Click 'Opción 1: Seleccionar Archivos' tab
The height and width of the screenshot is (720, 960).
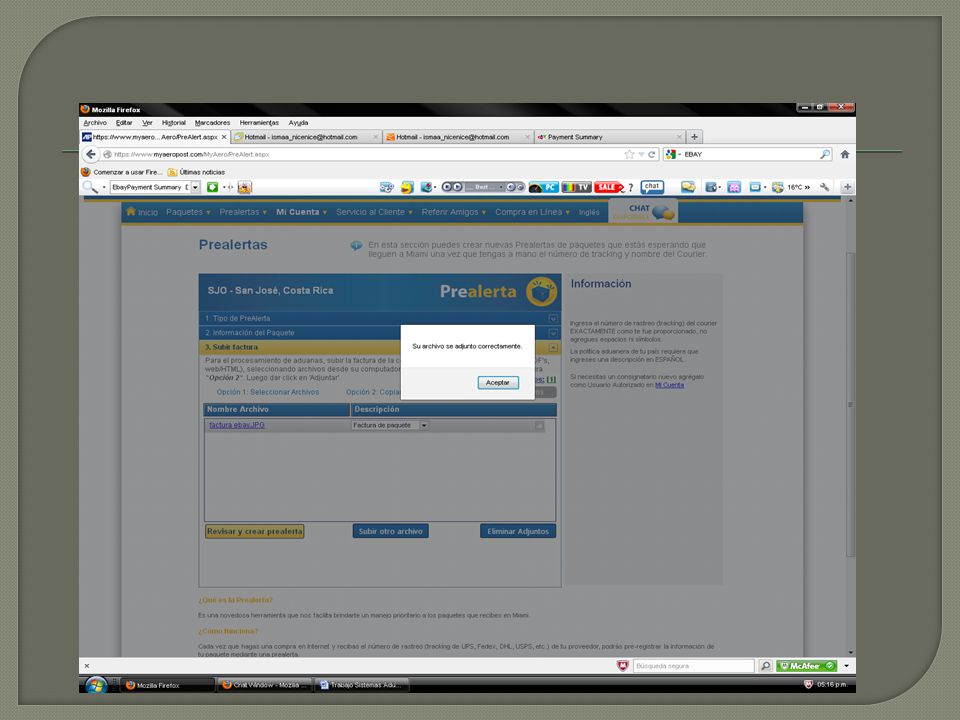click(x=268, y=392)
